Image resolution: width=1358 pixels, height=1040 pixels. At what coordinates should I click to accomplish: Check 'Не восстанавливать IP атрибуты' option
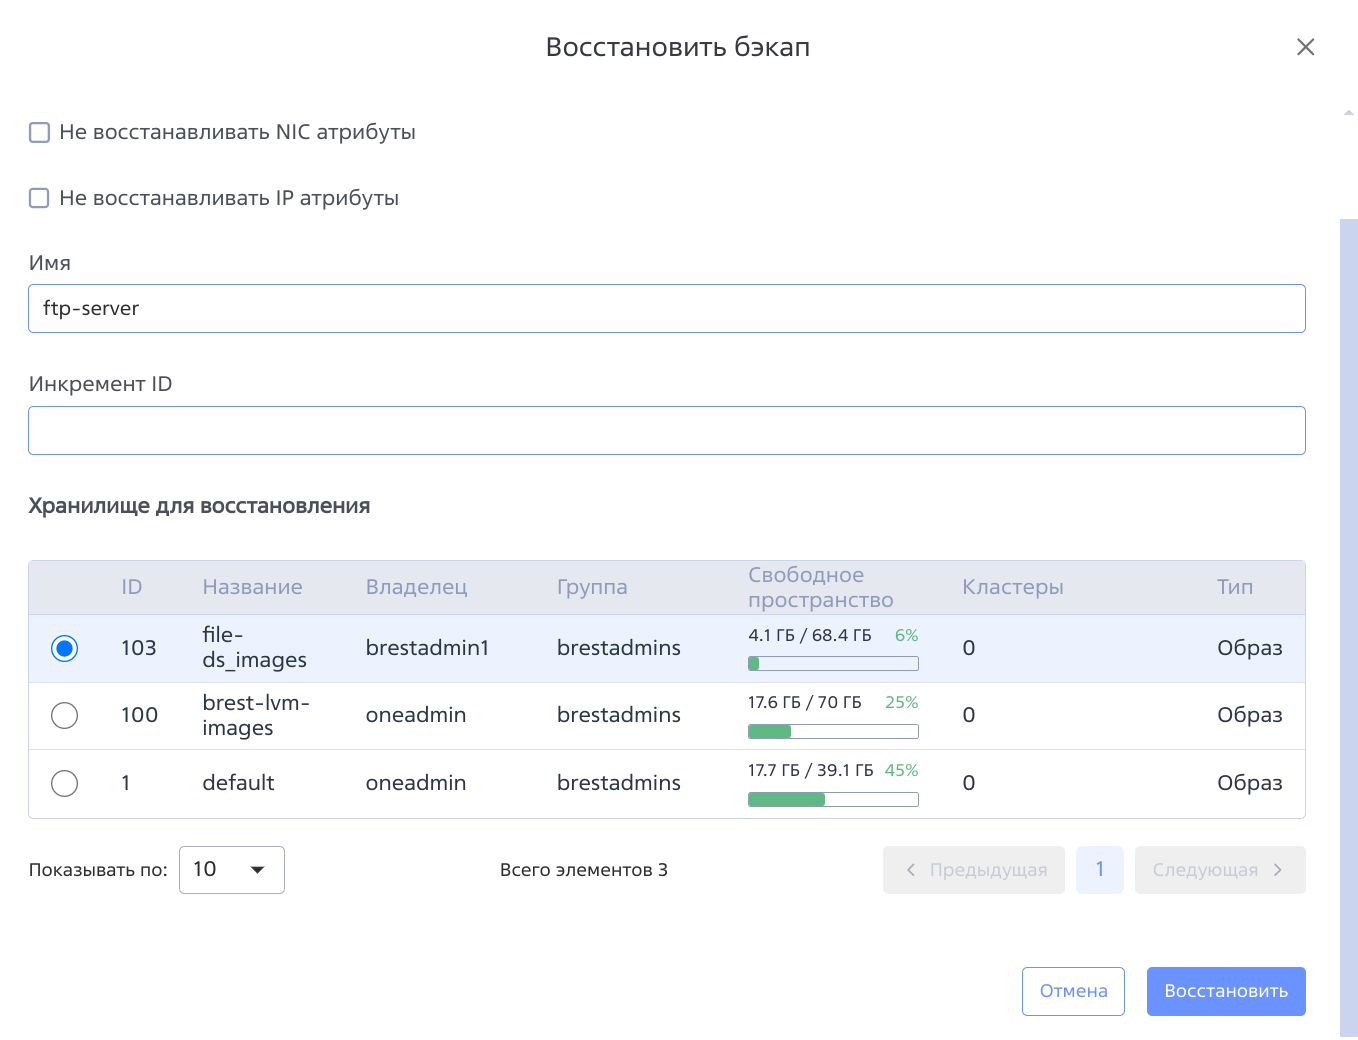click(40, 198)
